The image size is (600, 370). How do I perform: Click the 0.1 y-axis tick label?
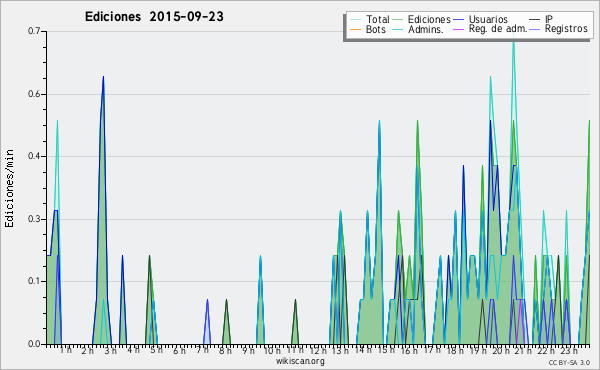(x=34, y=281)
